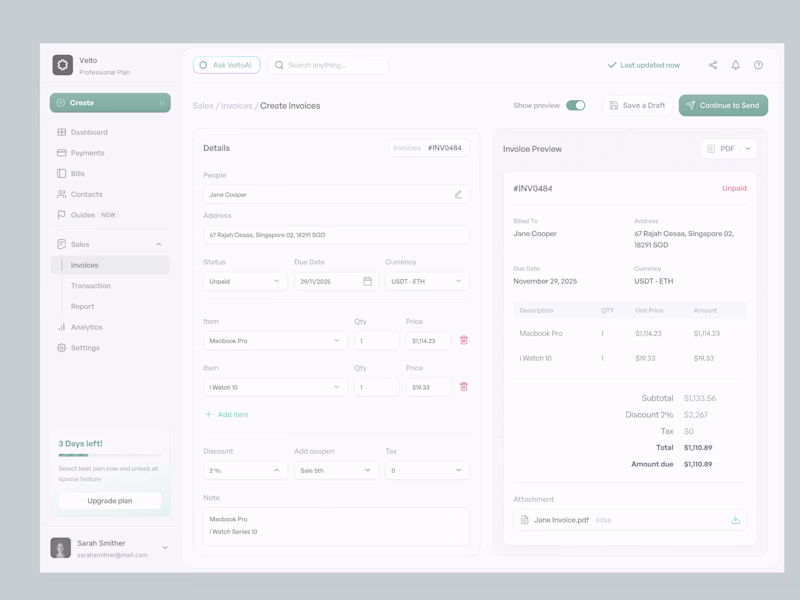Open the Status Unpaid dropdown

pos(245,281)
